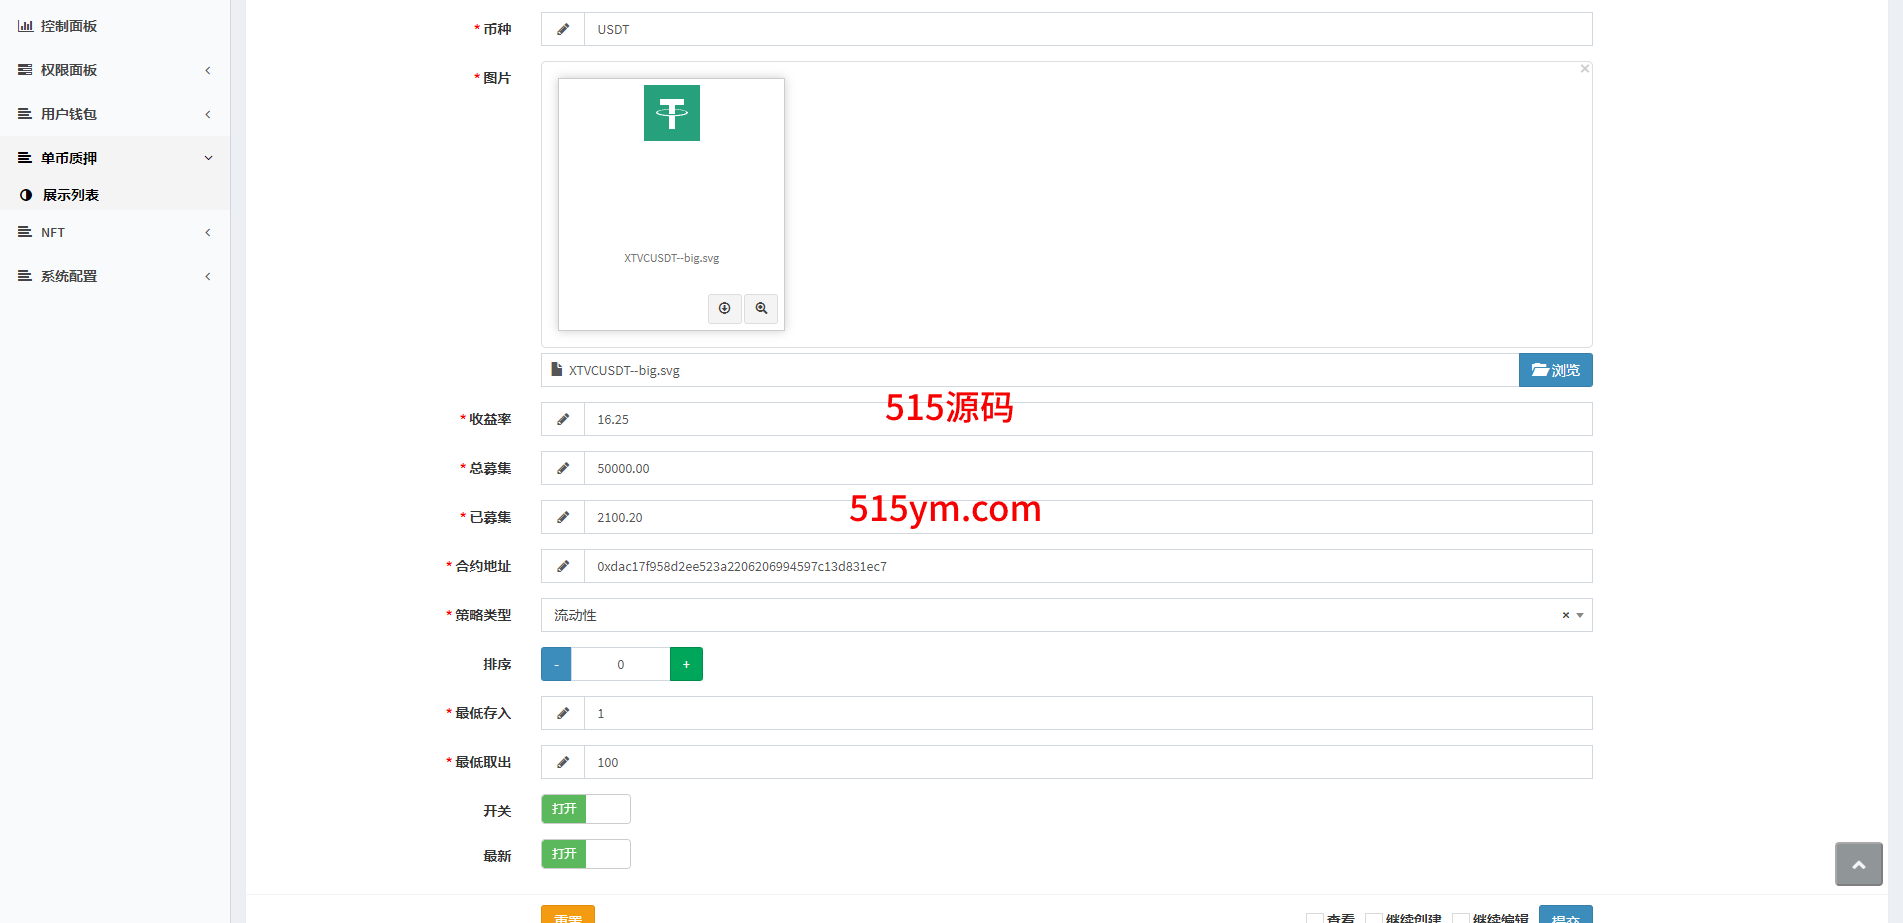Expand the 用户钱包 sidebar section
Screen dimensions: 1903x923
(115, 114)
